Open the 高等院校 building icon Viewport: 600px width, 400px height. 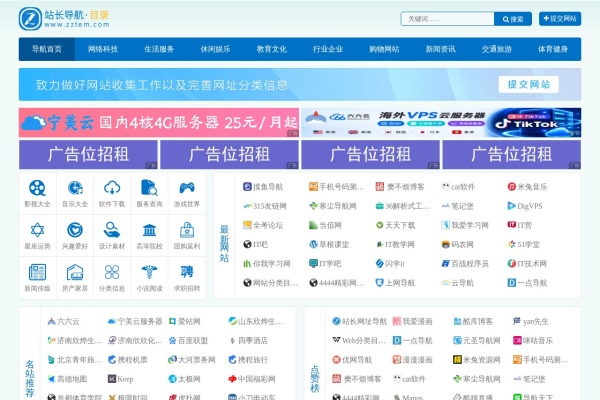click(149, 230)
